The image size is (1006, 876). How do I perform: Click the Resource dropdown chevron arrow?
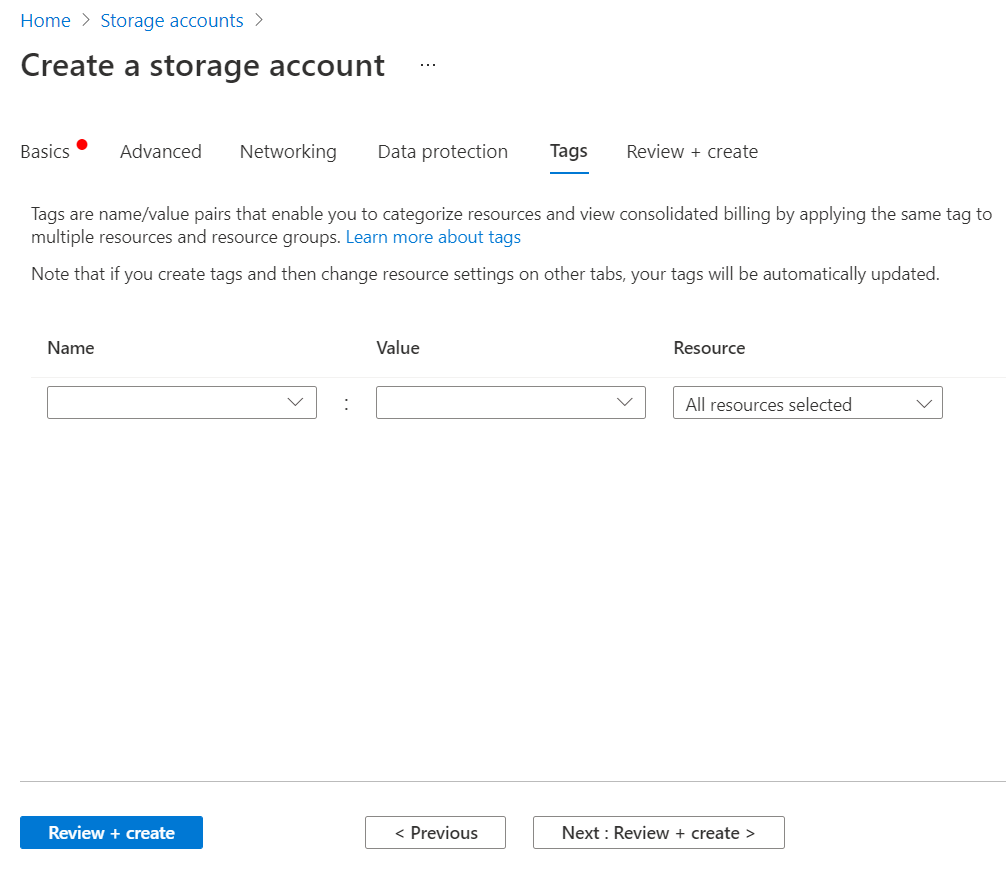coord(923,404)
